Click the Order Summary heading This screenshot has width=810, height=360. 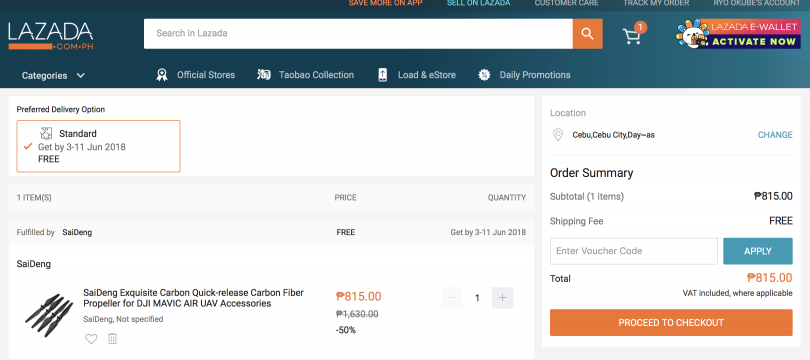[591, 173]
